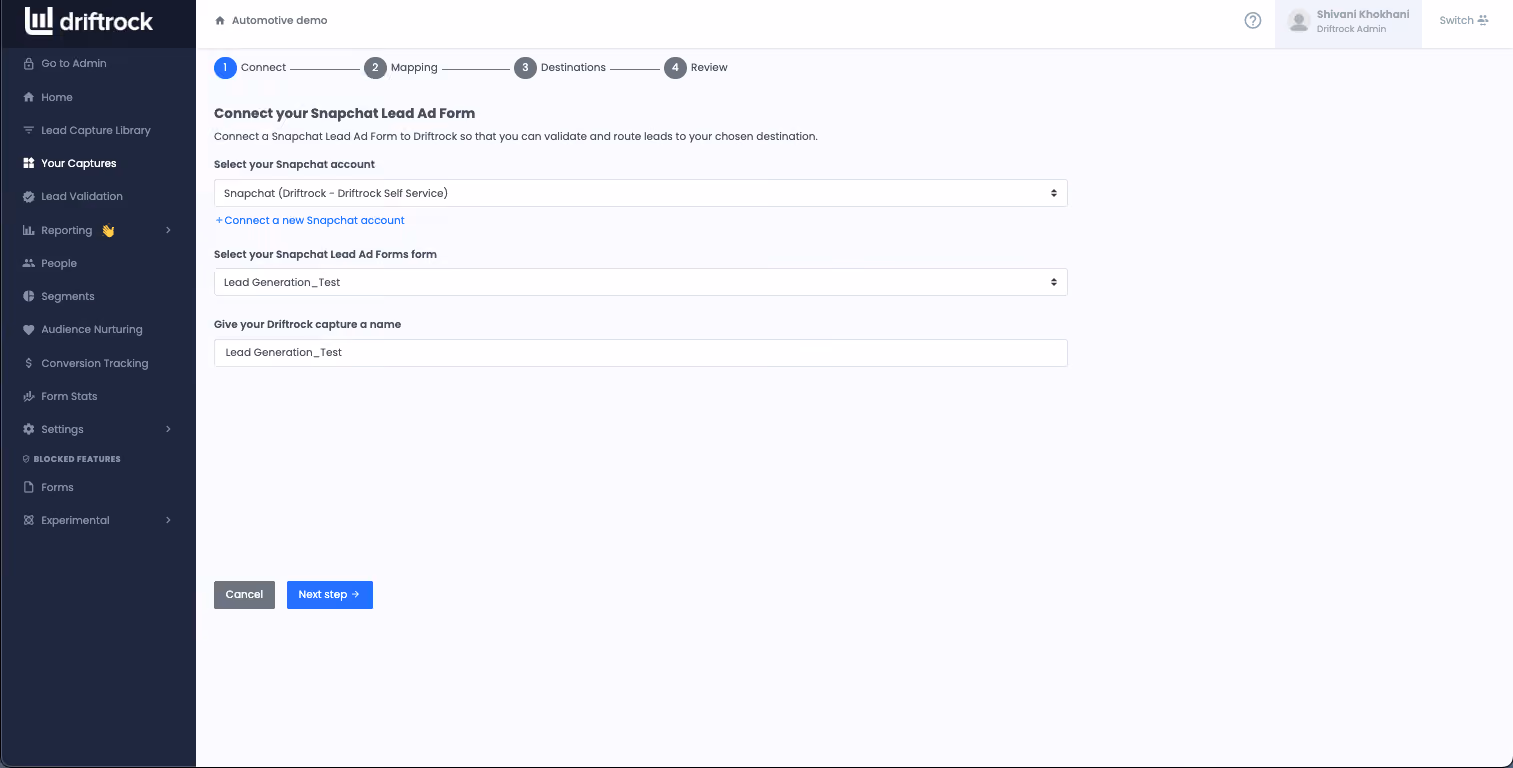Open the People section
Image resolution: width=1513 pixels, height=768 pixels.
click(x=59, y=263)
